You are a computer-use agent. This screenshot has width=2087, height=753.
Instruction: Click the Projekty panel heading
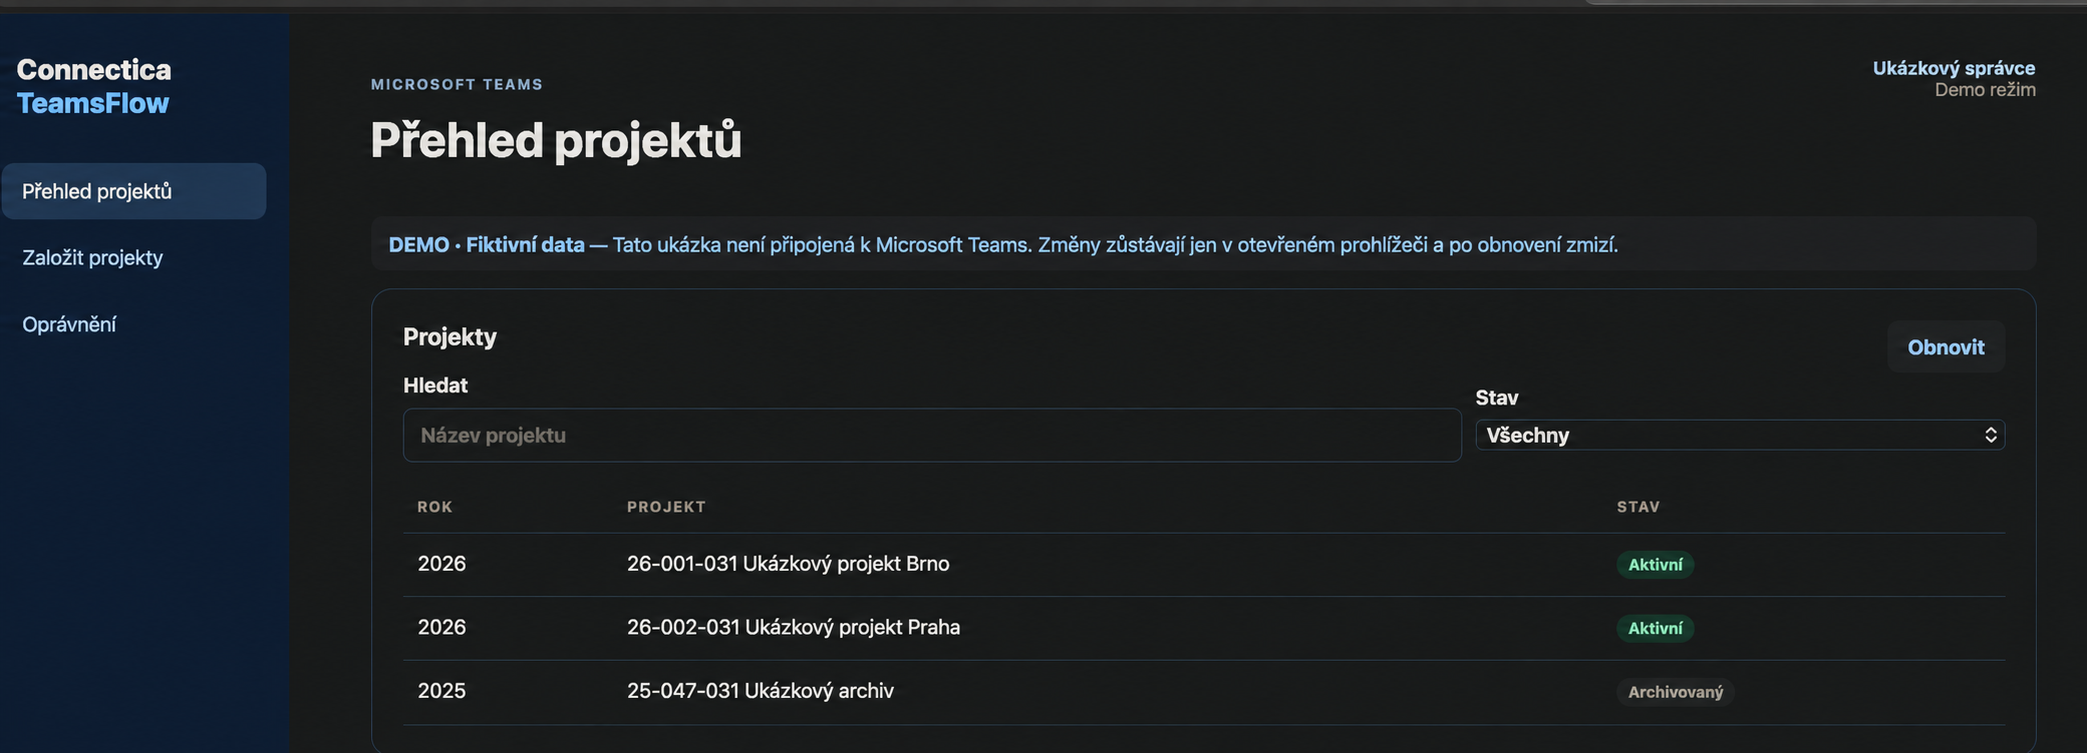[450, 337]
